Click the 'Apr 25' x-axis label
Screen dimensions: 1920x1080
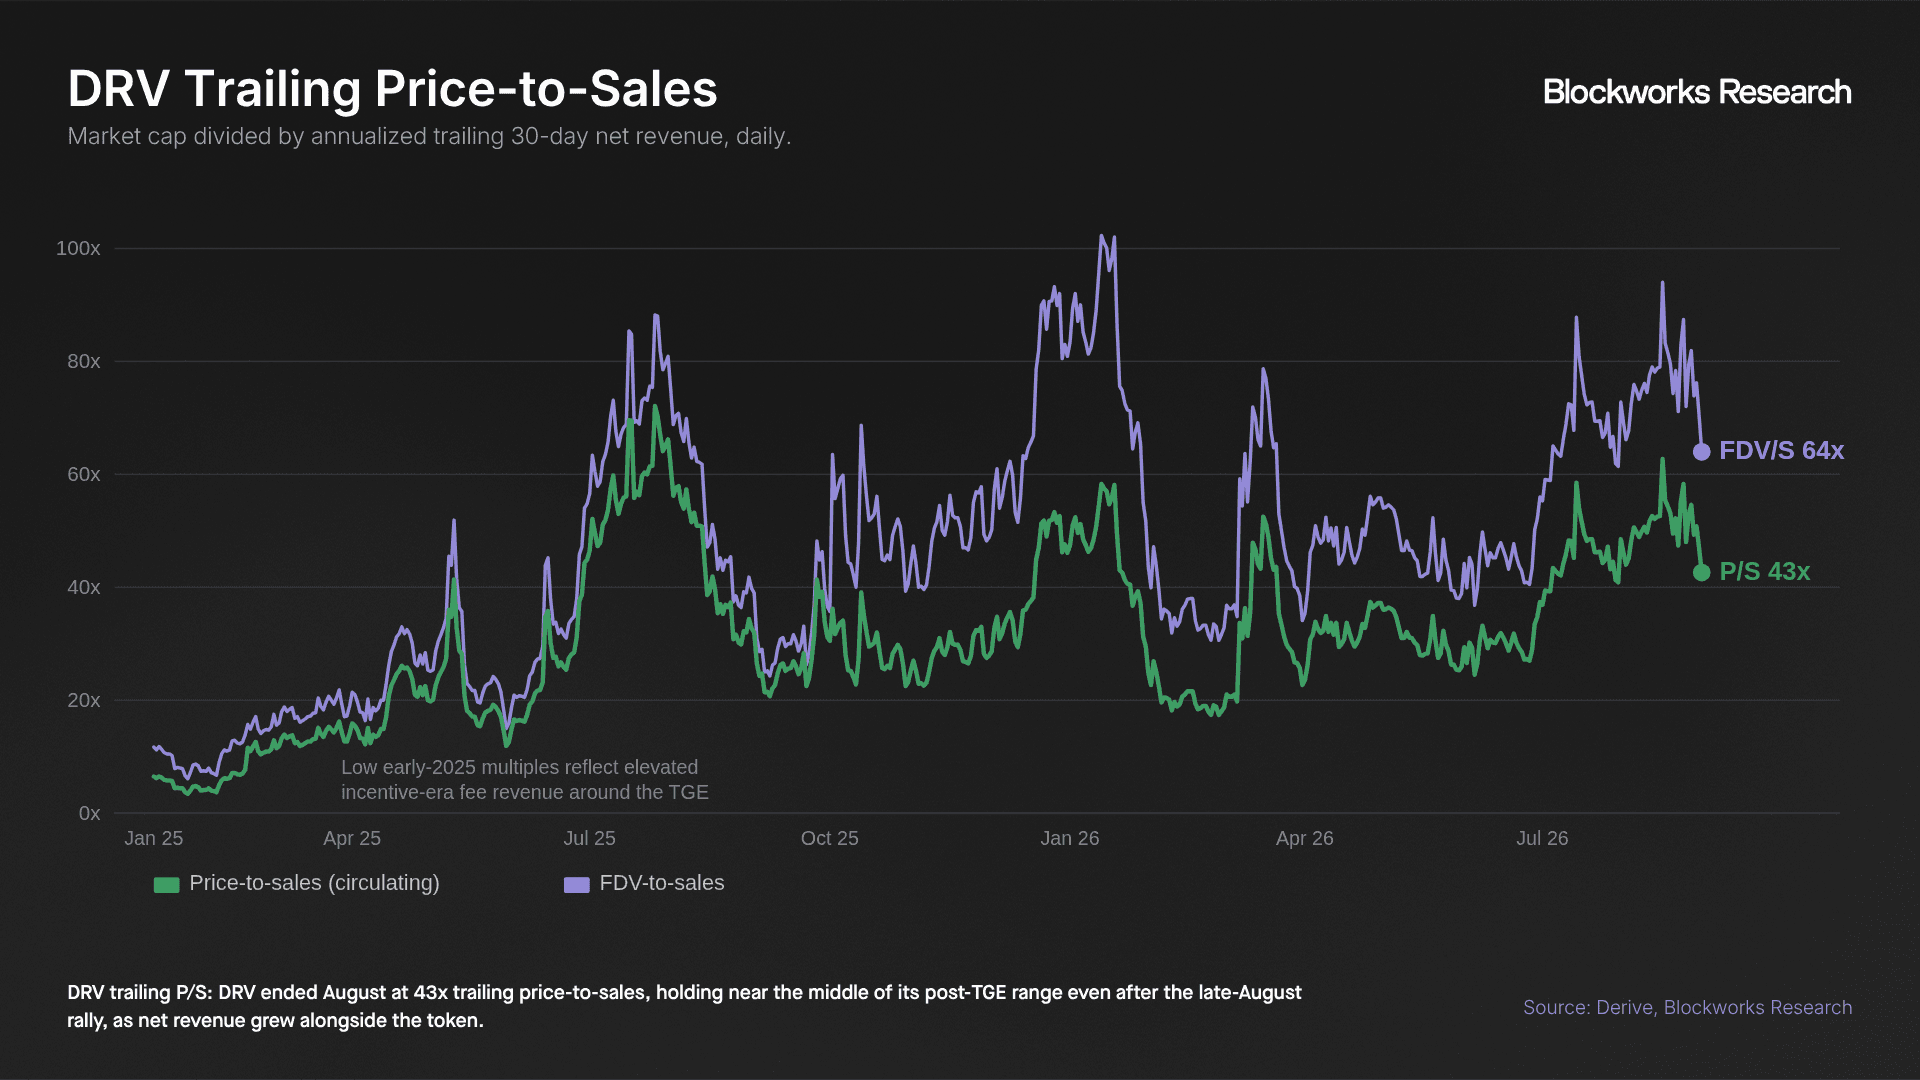pos(352,838)
